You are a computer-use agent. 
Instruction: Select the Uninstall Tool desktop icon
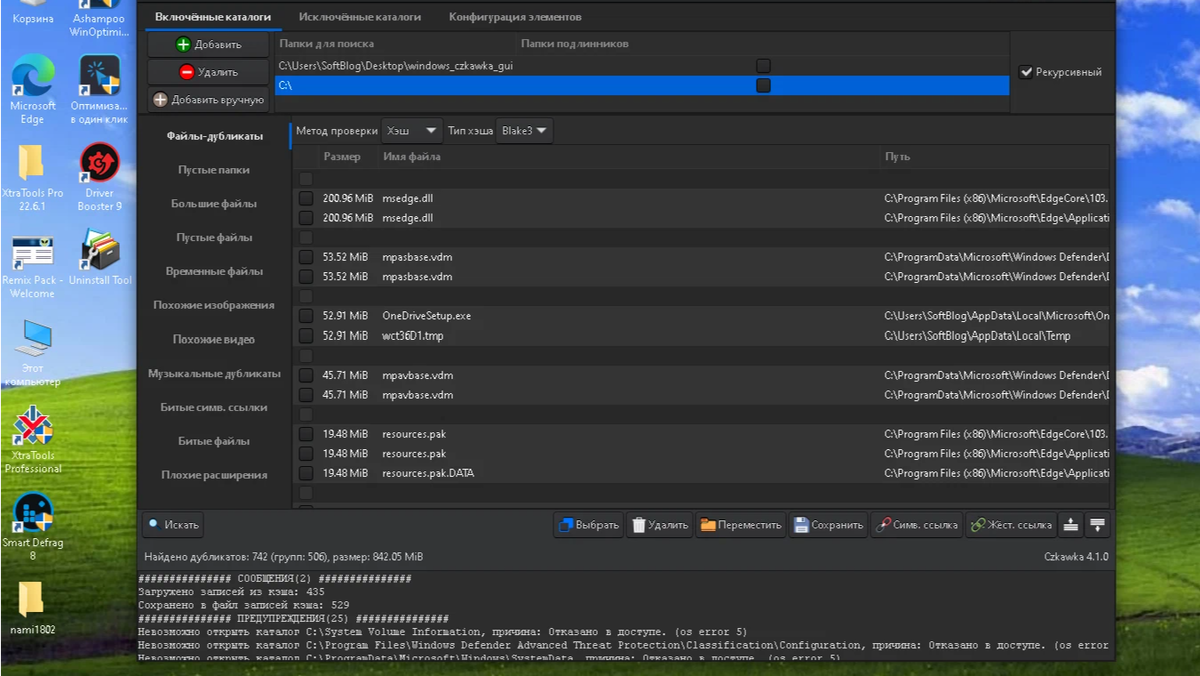(x=100, y=259)
